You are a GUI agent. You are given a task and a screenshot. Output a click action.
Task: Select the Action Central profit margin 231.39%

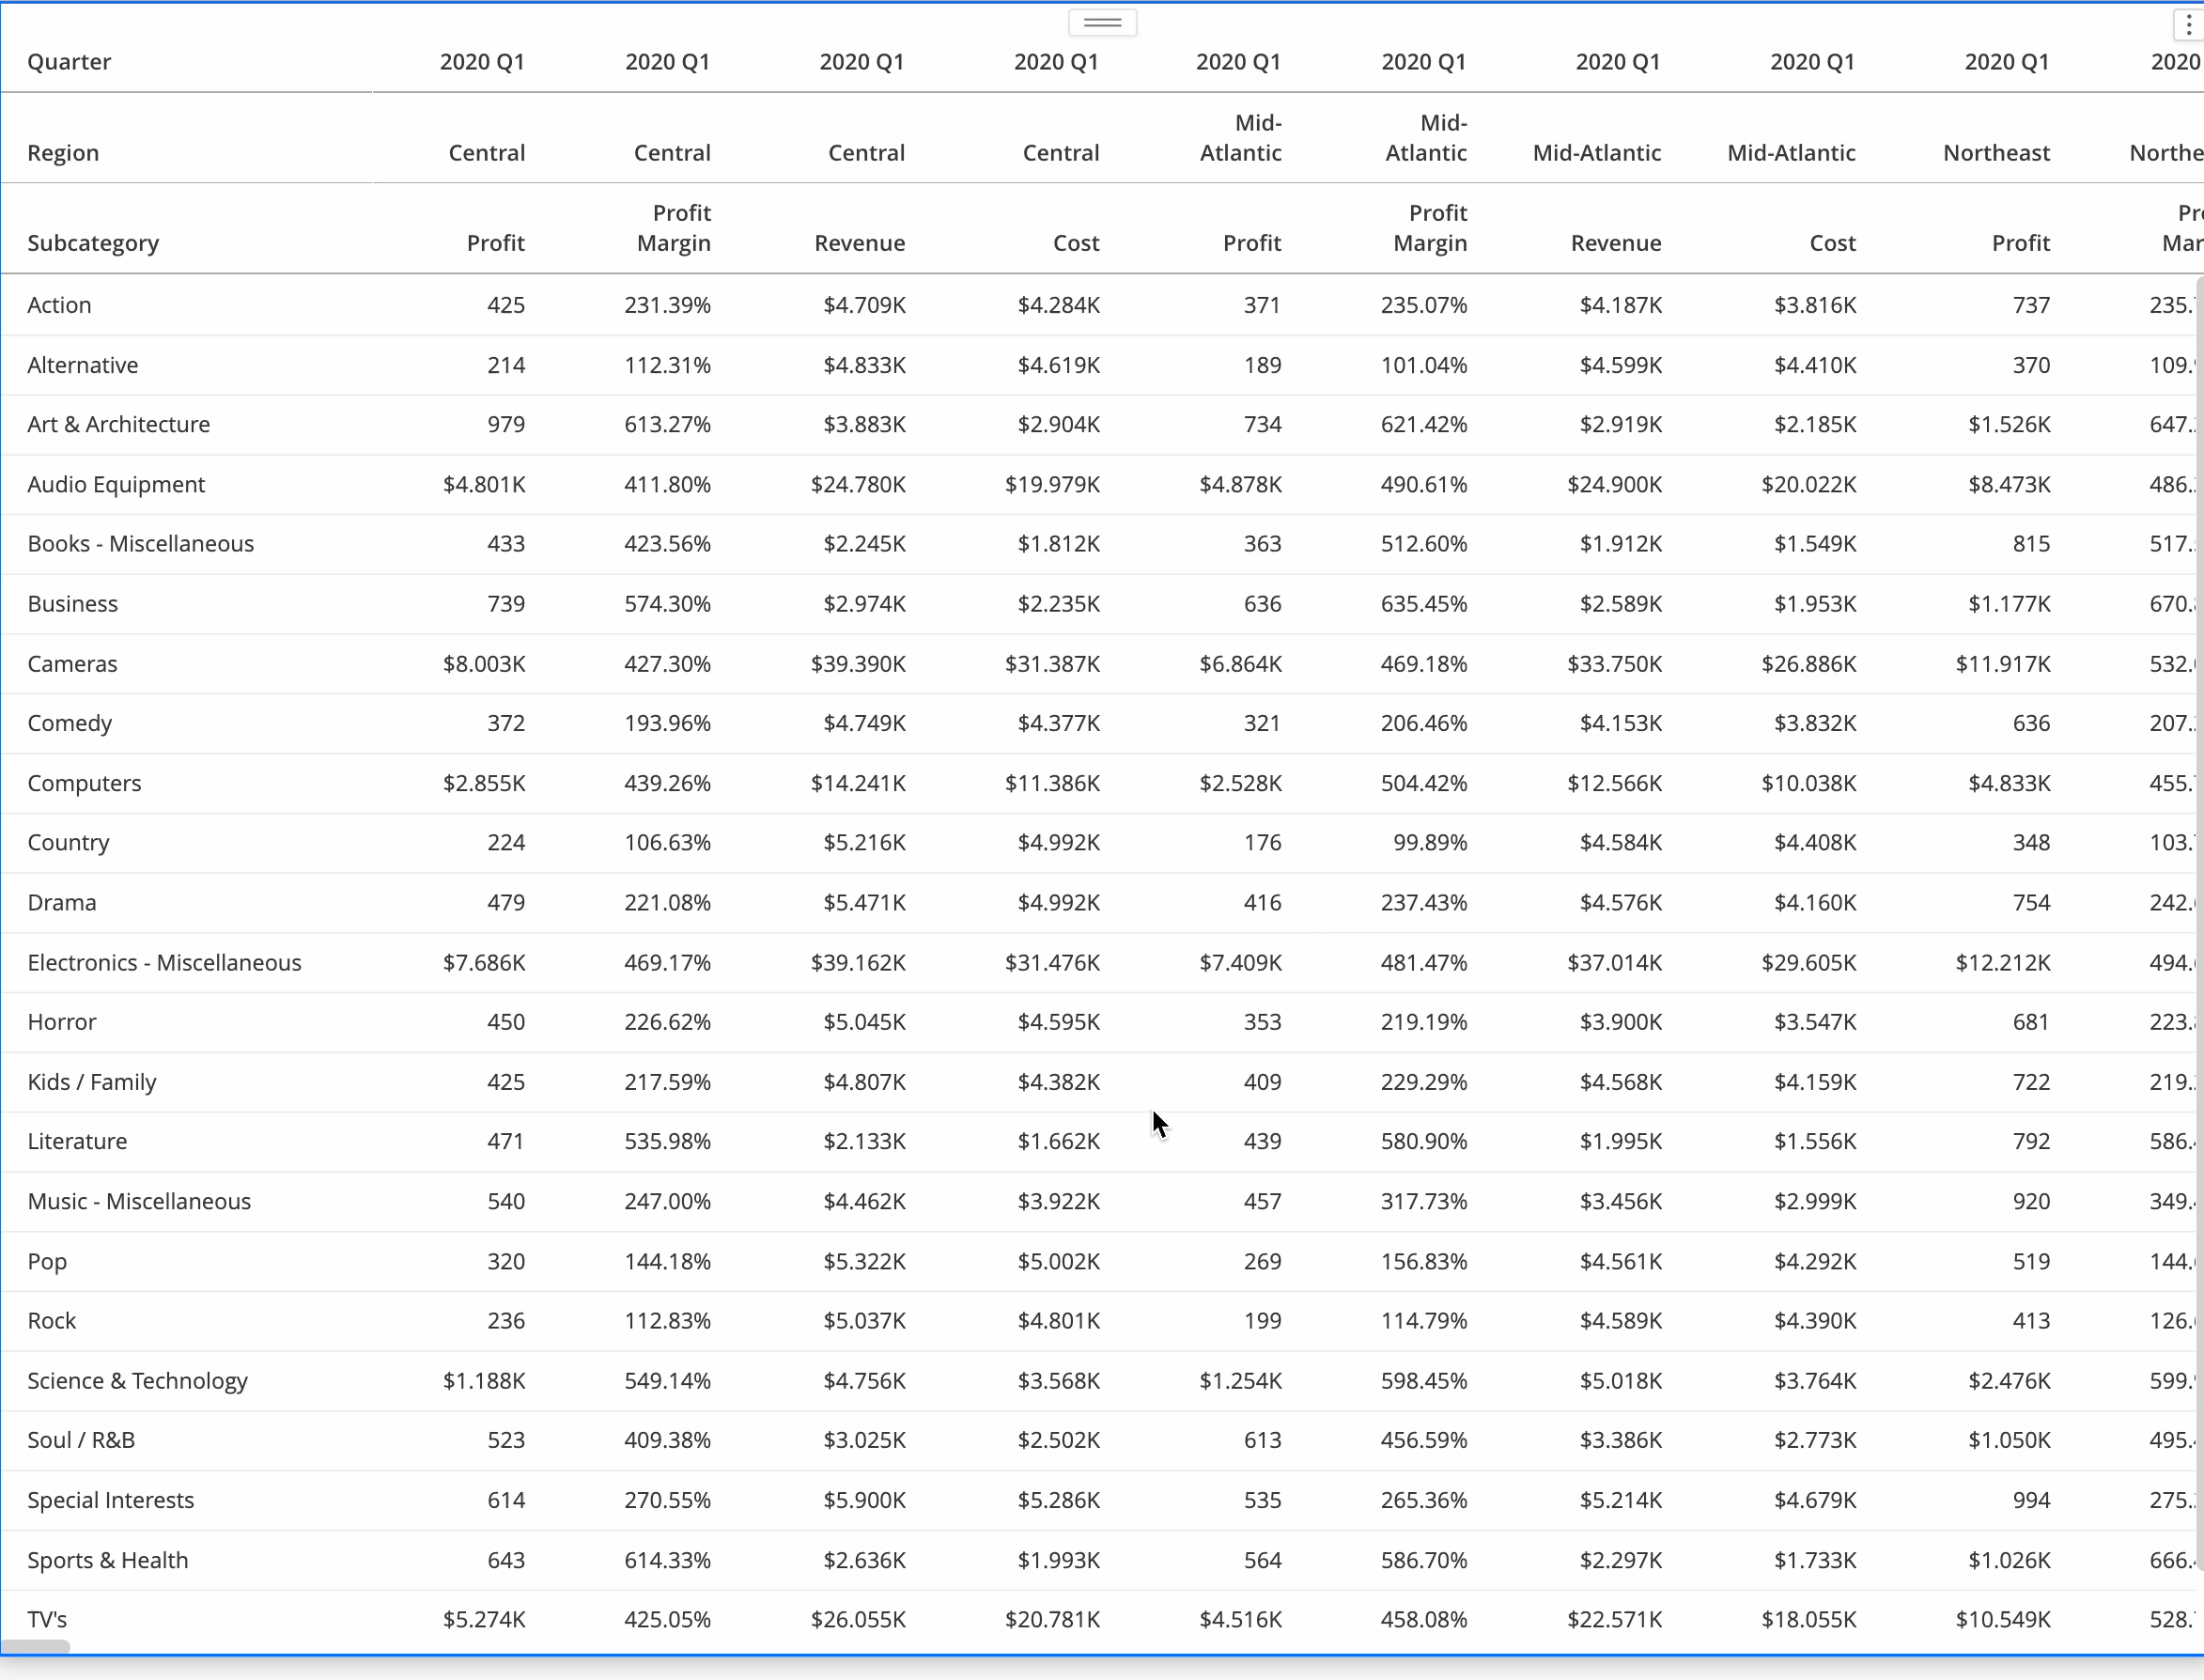point(667,305)
